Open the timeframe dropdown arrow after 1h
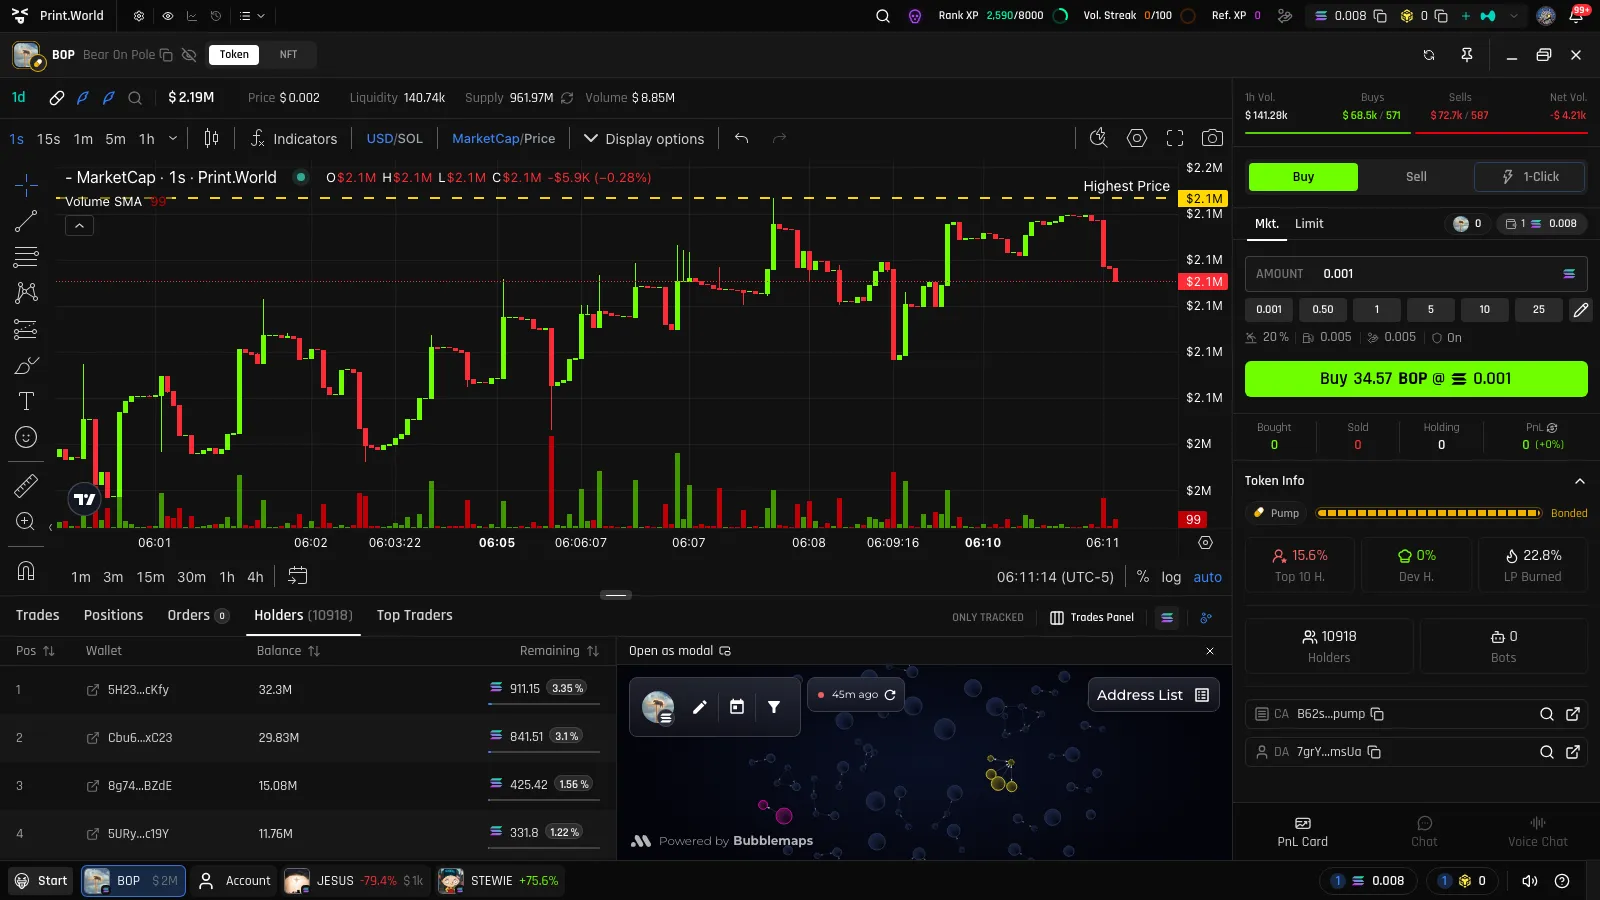 coord(173,138)
